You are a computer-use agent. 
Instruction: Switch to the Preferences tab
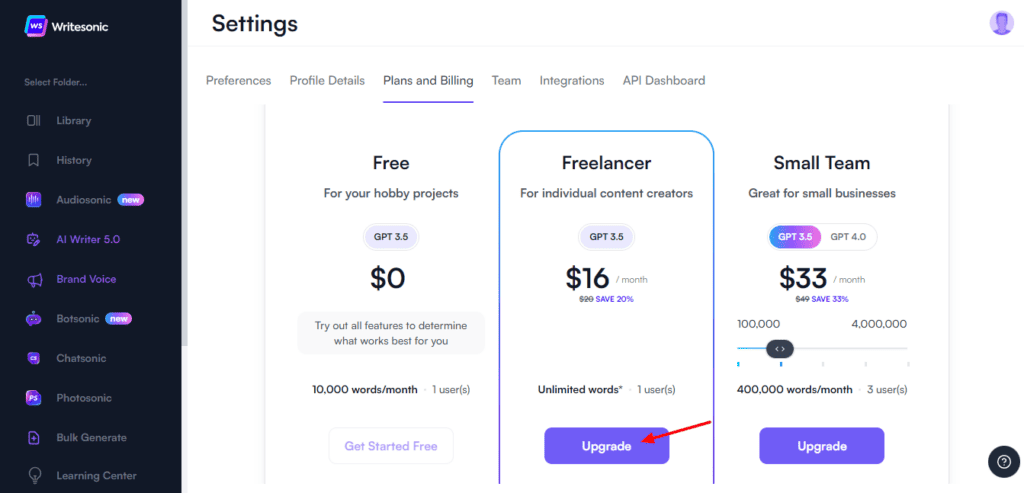pyautogui.click(x=238, y=81)
